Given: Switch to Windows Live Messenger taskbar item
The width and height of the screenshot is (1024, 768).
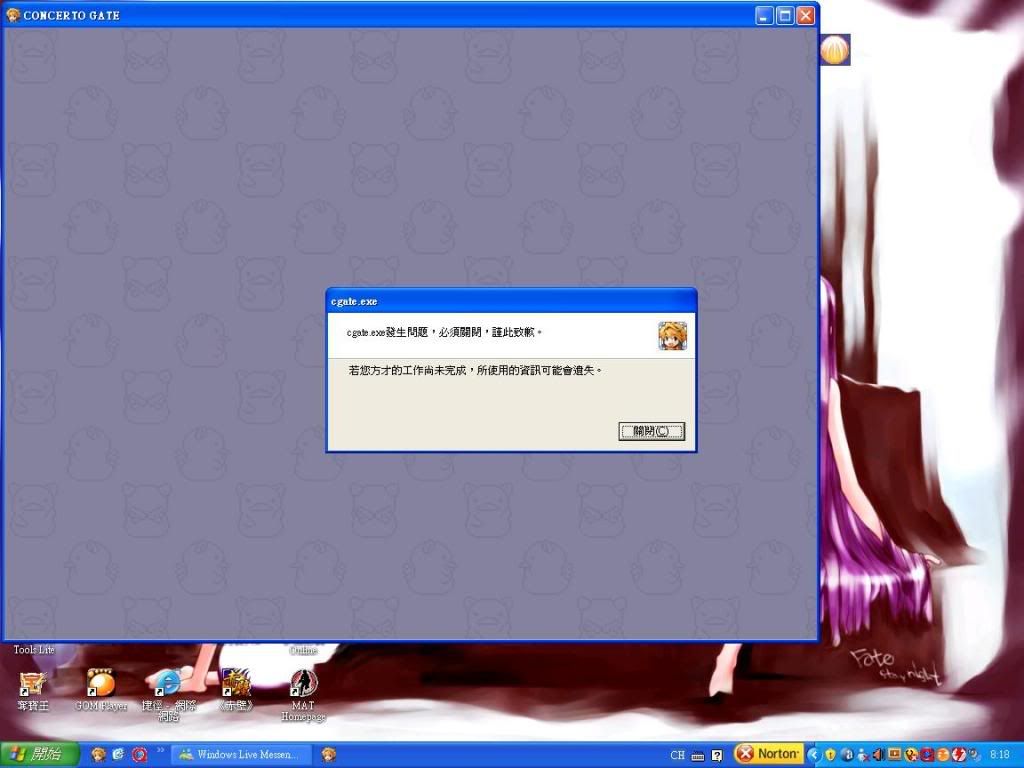Looking at the screenshot, I should point(241,754).
